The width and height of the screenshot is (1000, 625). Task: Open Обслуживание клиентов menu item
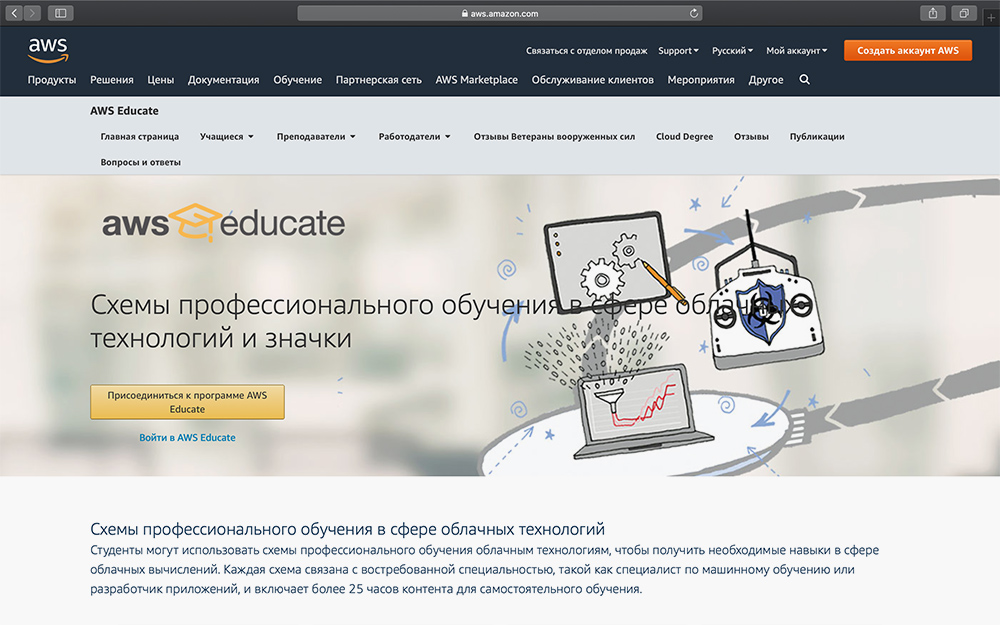(x=592, y=80)
